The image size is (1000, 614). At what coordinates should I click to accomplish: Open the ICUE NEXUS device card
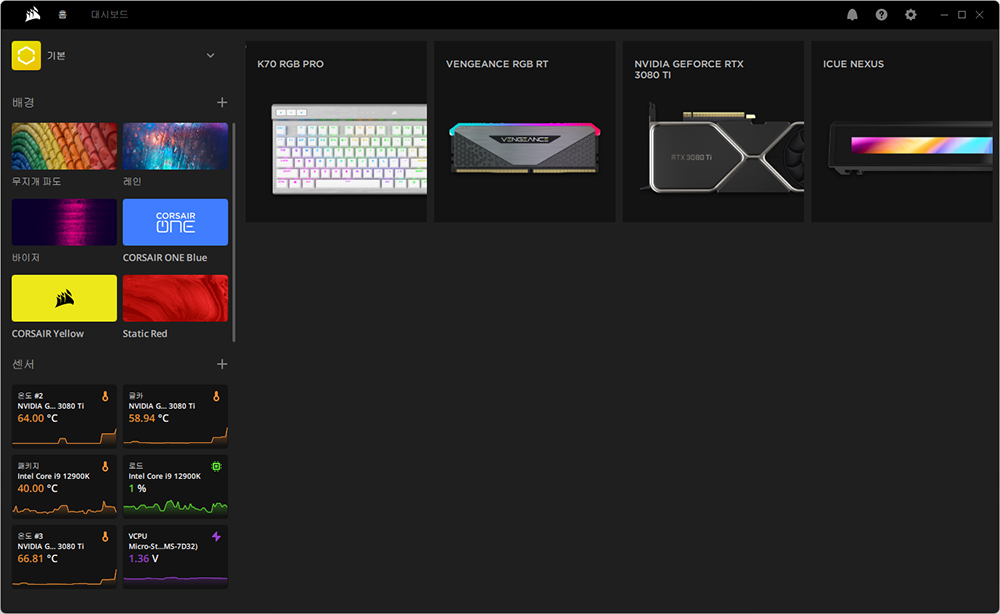[x=902, y=132]
